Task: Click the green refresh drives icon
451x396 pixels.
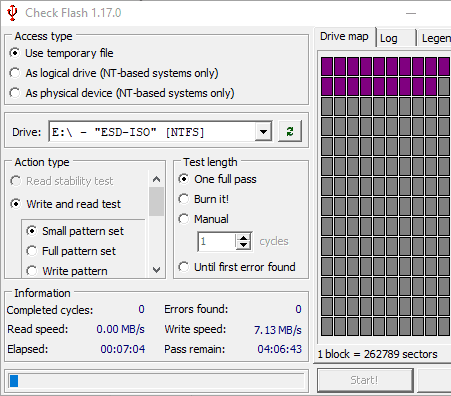Action: pos(290,131)
